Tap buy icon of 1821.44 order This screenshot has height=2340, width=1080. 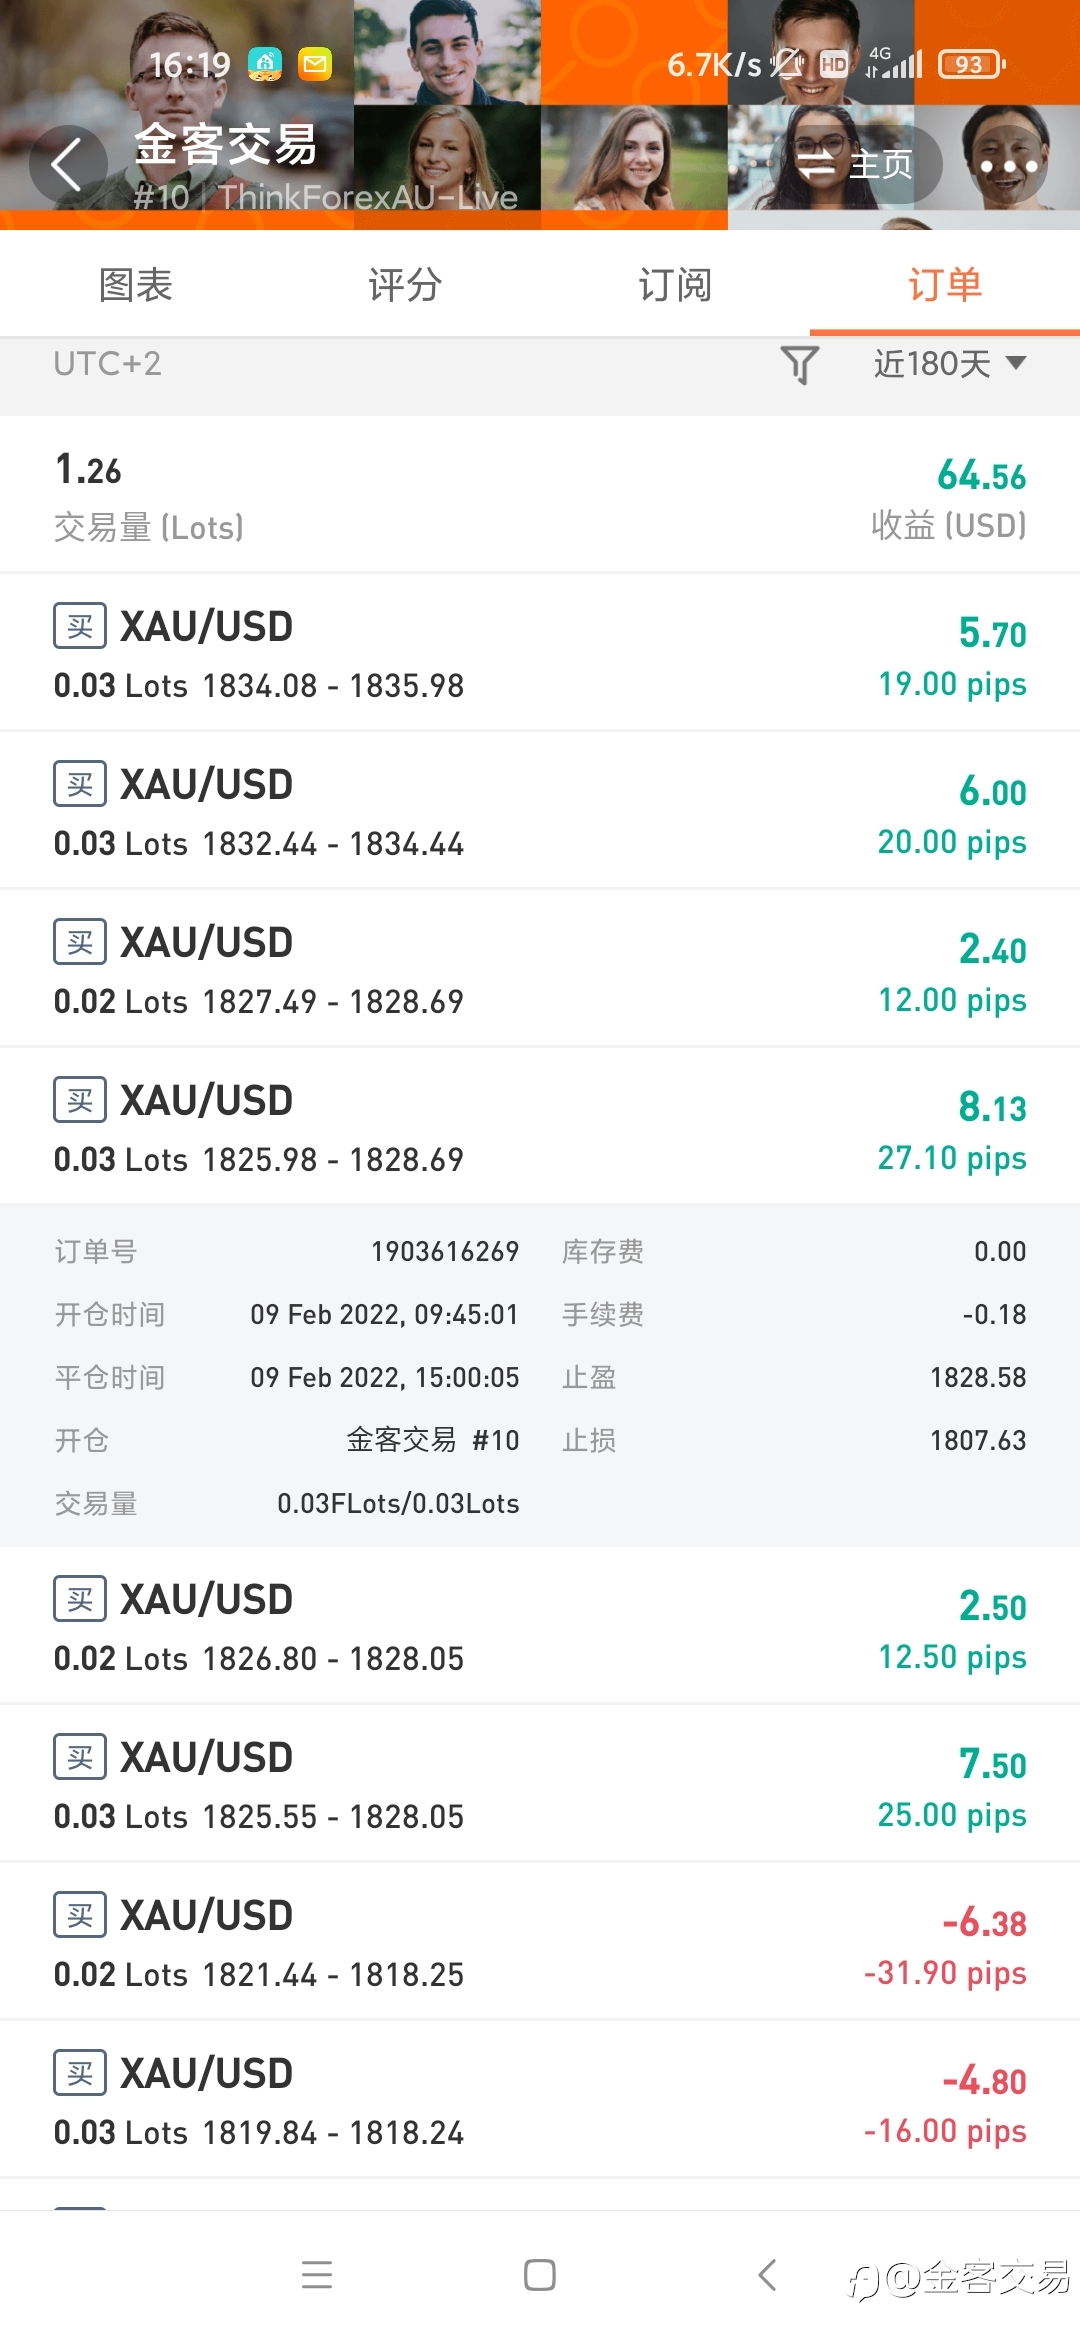coord(80,1916)
